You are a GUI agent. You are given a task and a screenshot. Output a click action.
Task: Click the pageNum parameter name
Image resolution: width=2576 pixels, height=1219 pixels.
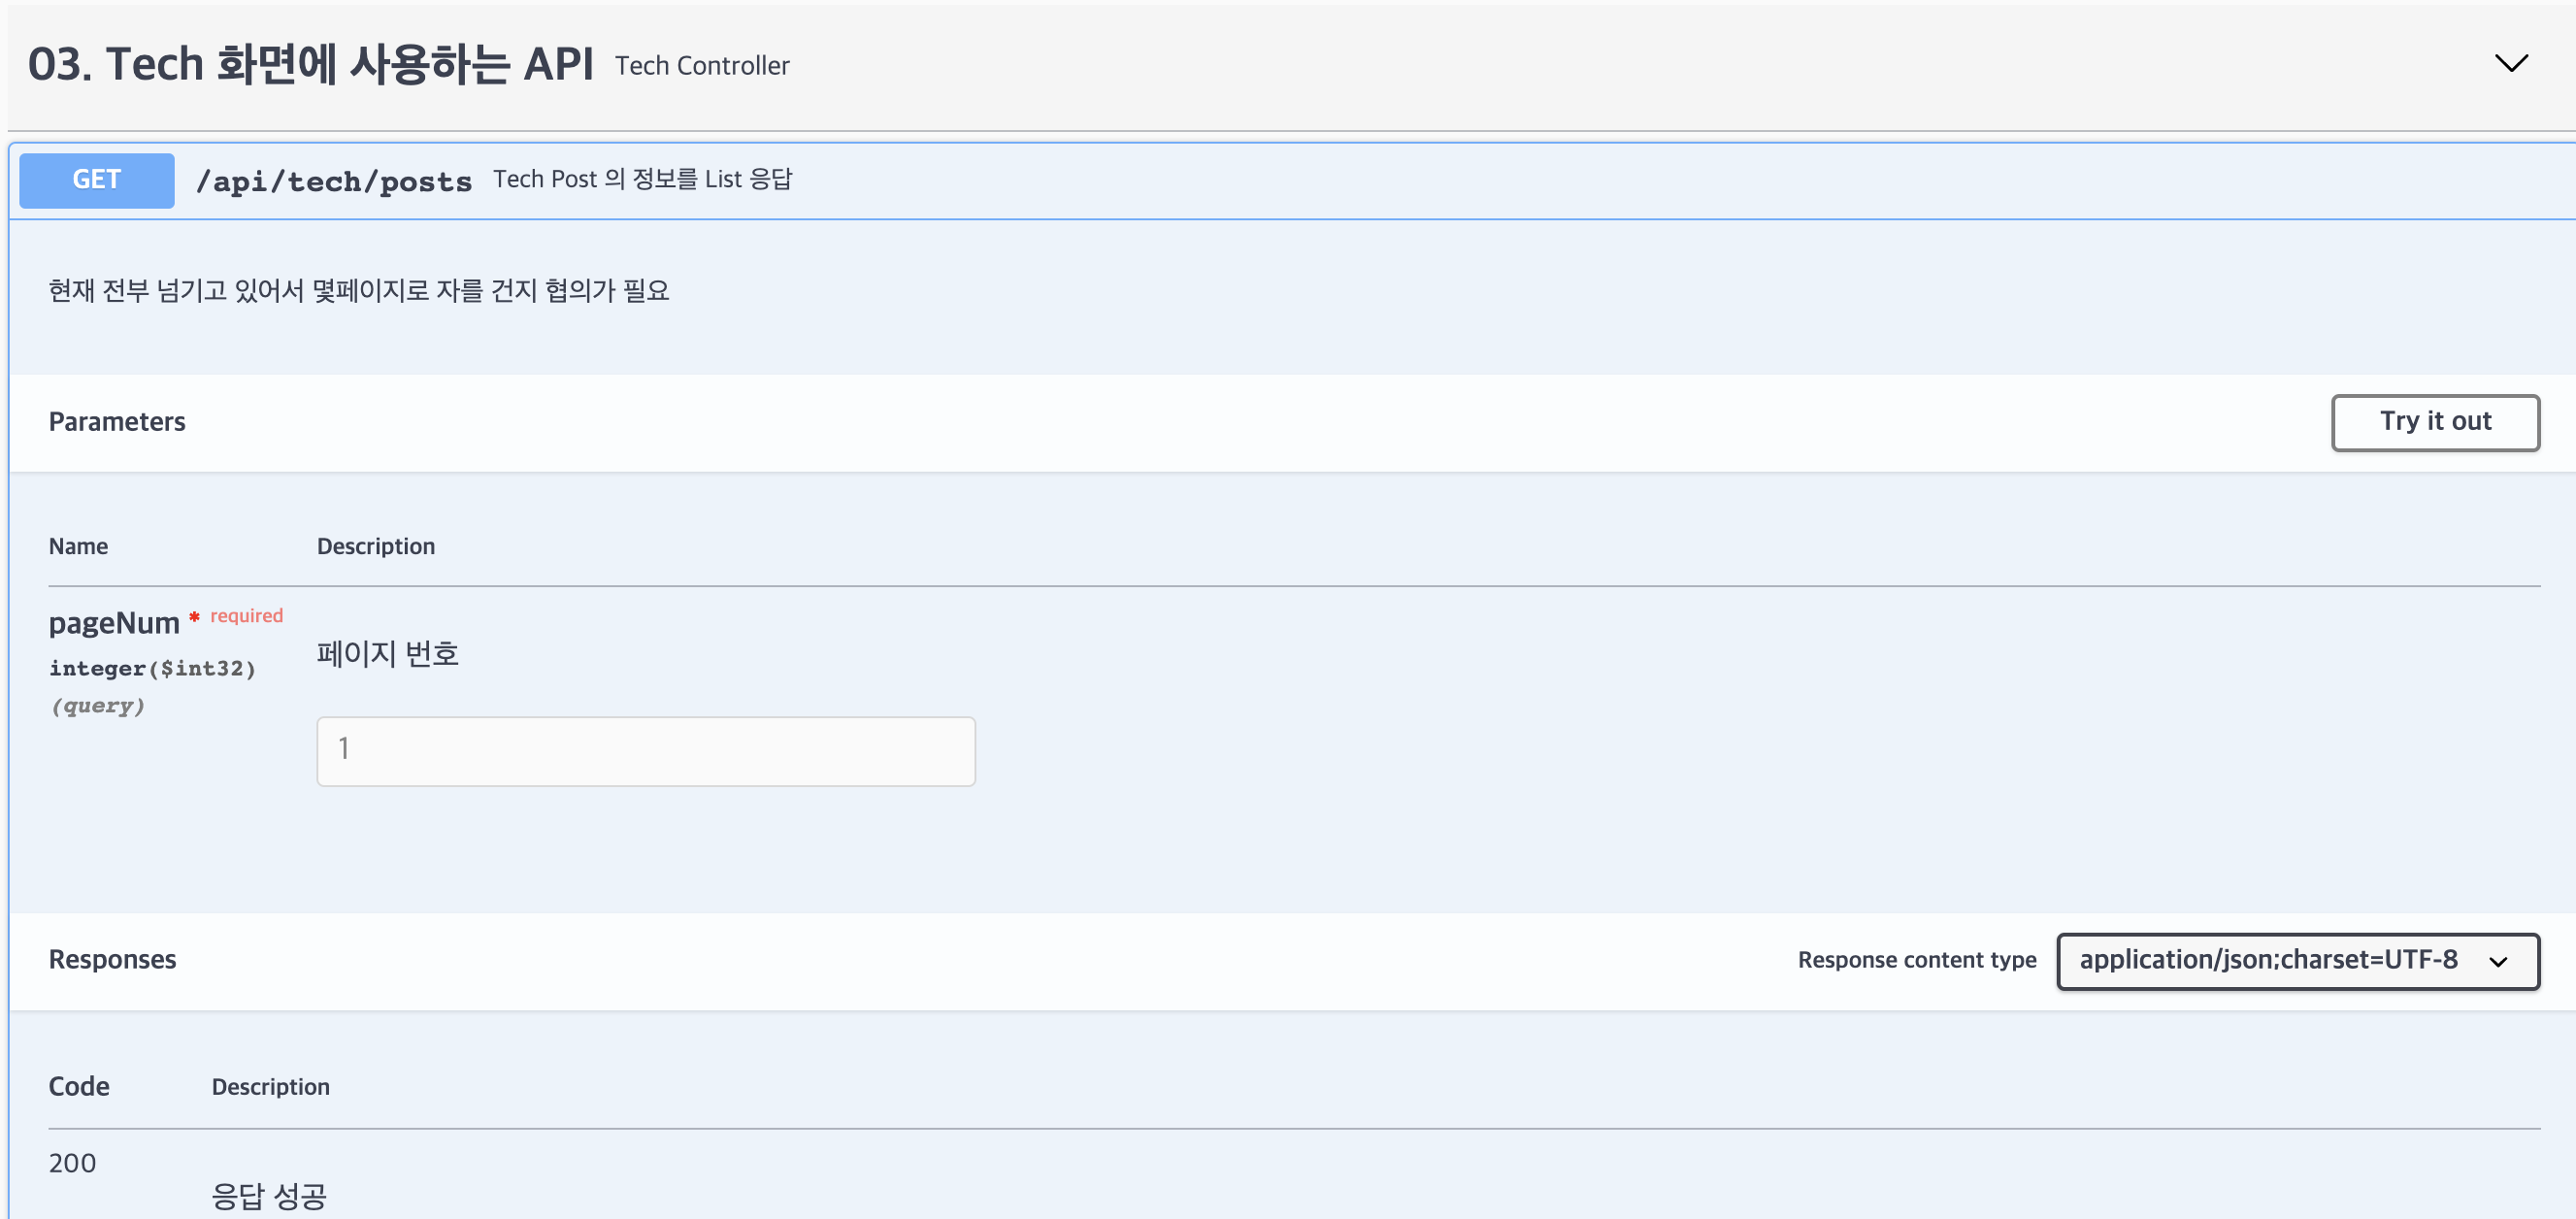coord(114,623)
